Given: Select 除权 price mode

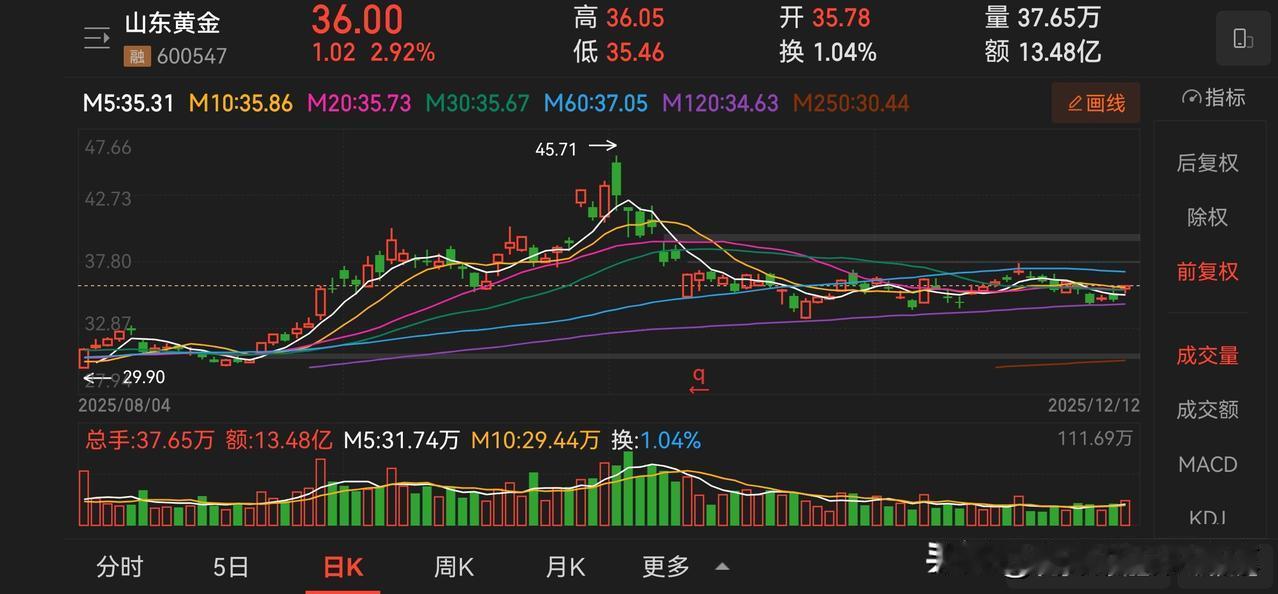Looking at the screenshot, I should 1207,217.
